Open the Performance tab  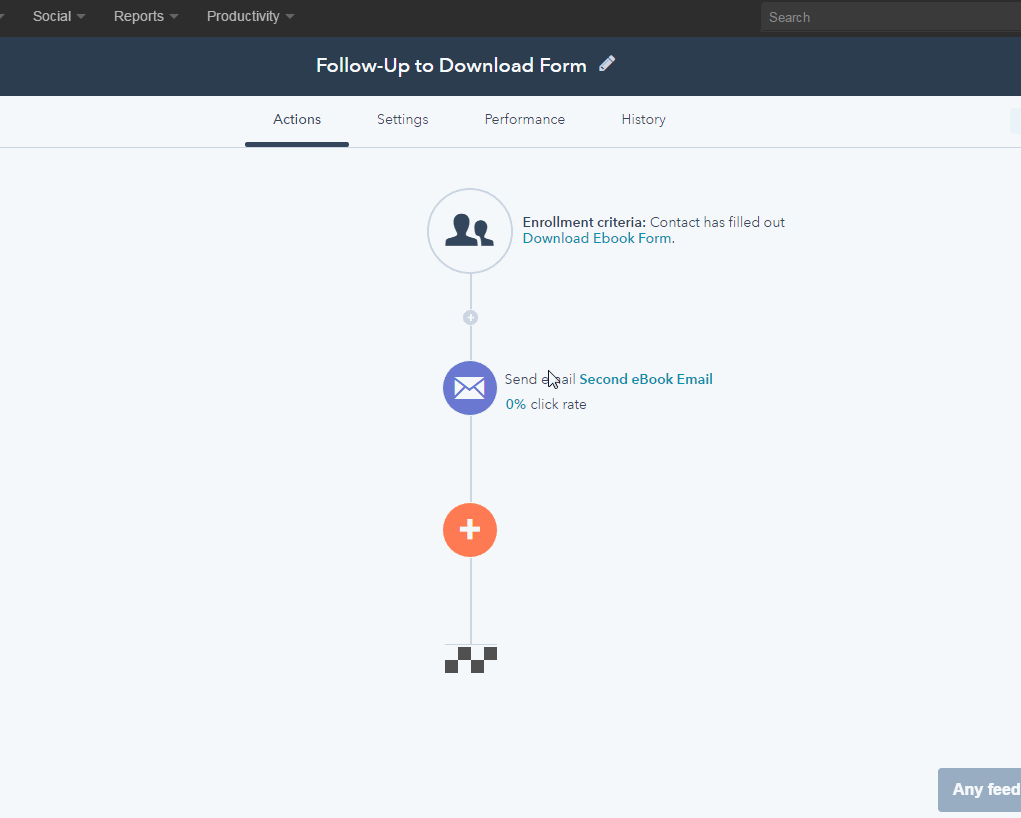tap(524, 119)
